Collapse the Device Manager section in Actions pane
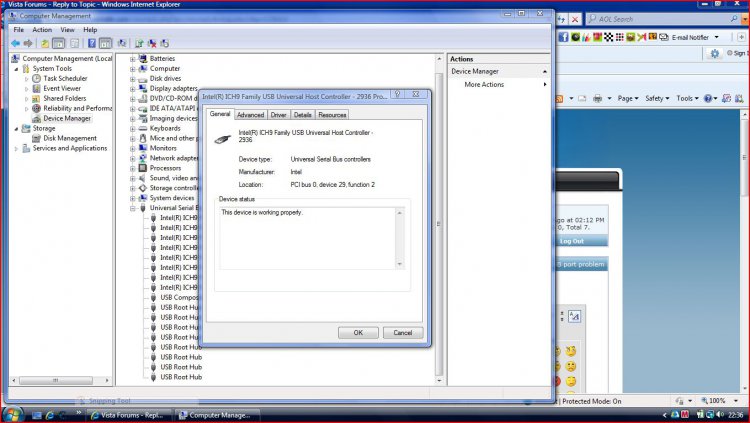 click(x=544, y=71)
